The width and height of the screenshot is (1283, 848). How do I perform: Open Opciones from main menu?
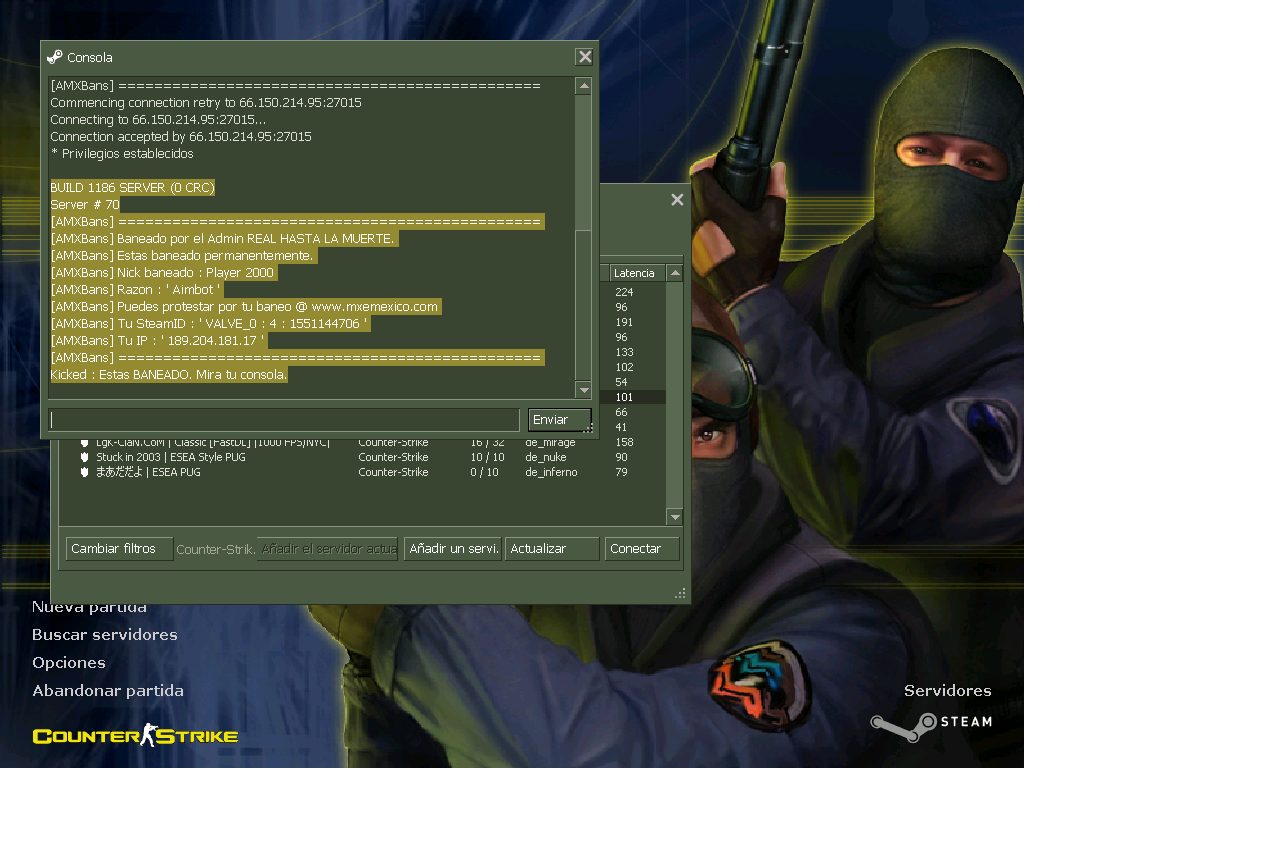(69, 663)
